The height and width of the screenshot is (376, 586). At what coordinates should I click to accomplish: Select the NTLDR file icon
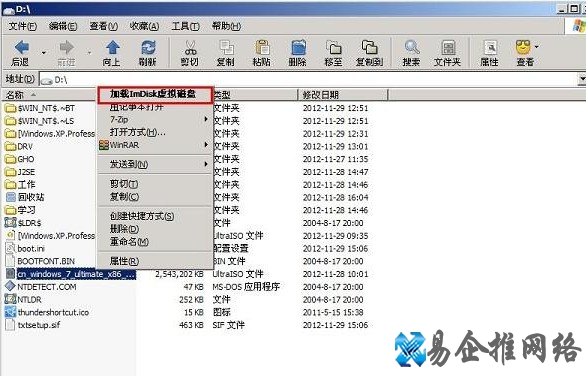point(10,299)
